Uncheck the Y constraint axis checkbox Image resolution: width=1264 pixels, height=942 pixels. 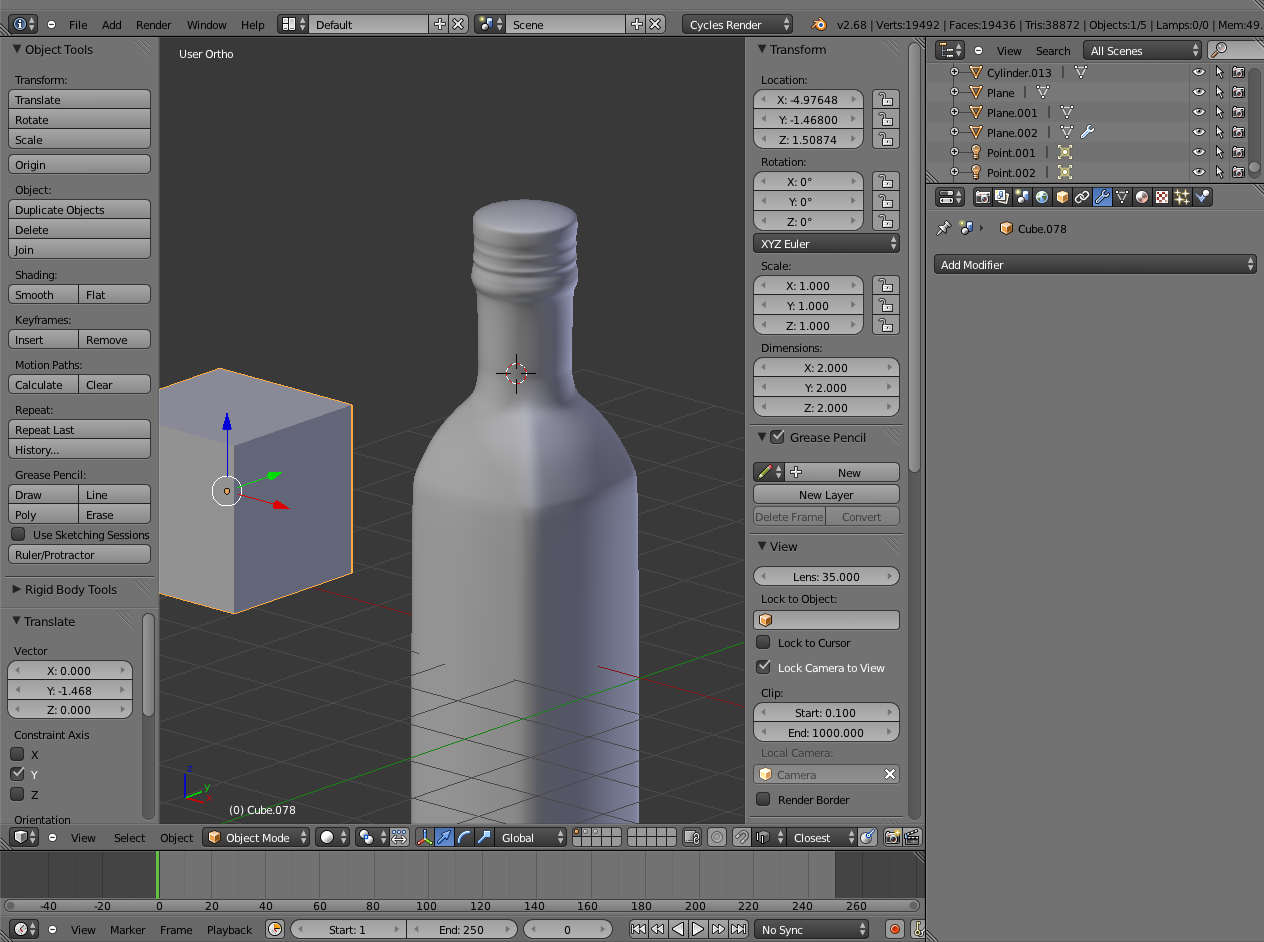coord(17,774)
